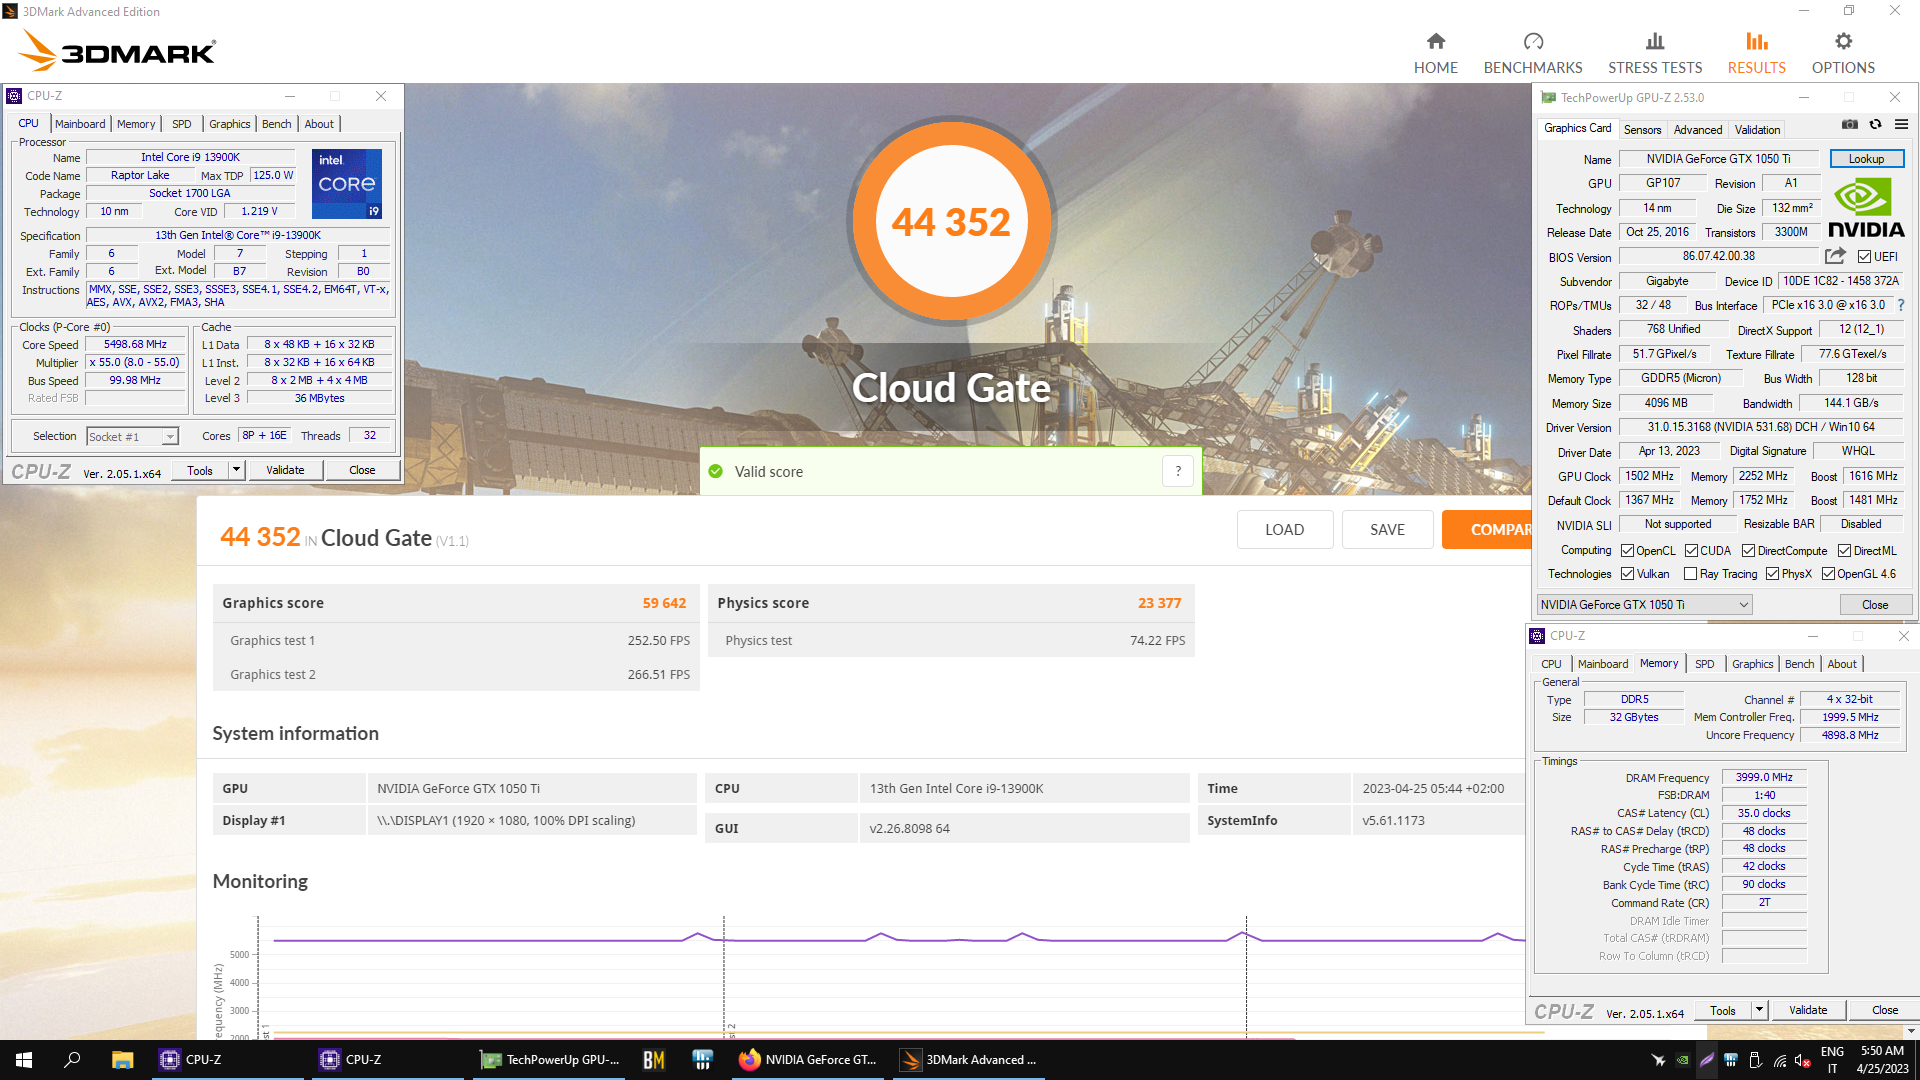Viewport: 1920px width, 1080px height.
Task: Click the NVIDIA tray icon
Action: pyautogui.click(x=1683, y=1060)
